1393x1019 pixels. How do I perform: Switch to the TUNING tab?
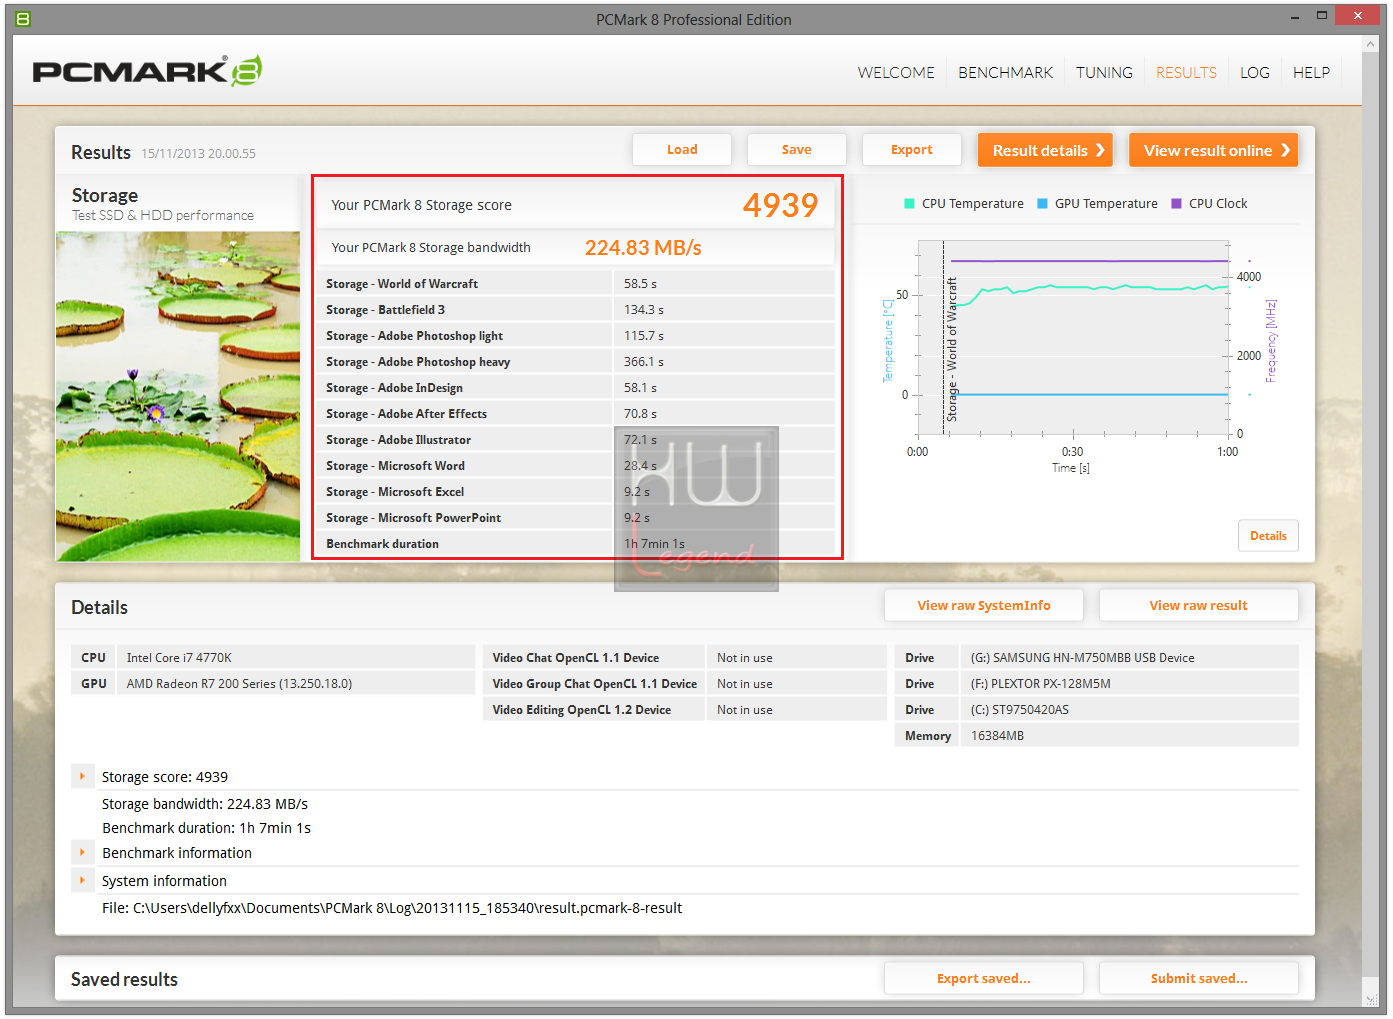tap(1104, 73)
